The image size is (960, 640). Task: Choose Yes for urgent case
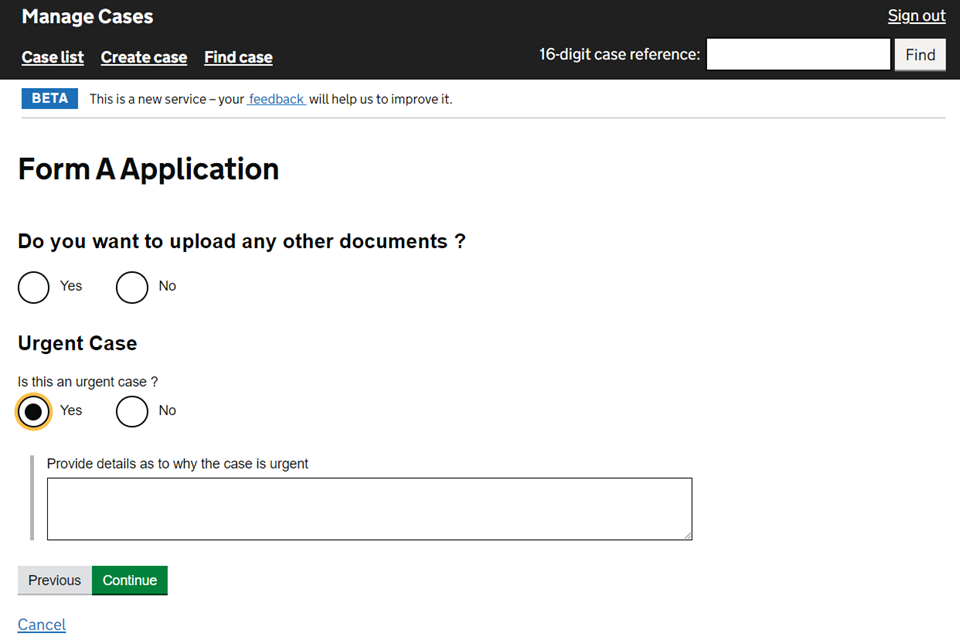pos(34,411)
